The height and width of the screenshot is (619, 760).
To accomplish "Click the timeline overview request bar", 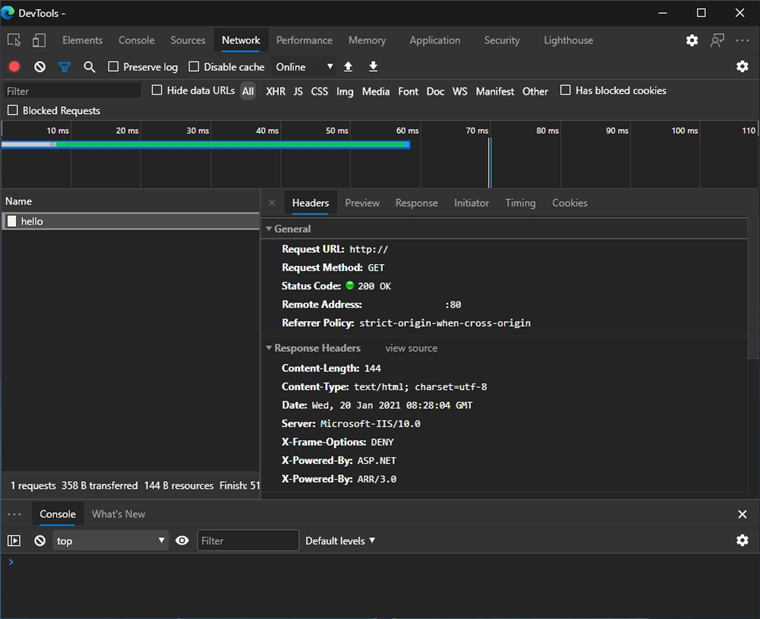I will pos(206,144).
